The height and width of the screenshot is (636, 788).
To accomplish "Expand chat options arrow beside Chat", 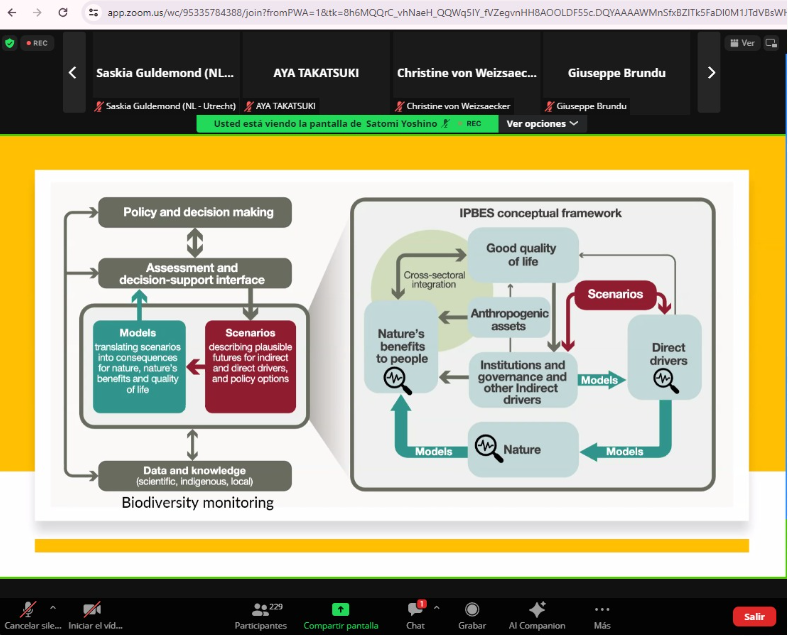I will click(x=437, y=607).
